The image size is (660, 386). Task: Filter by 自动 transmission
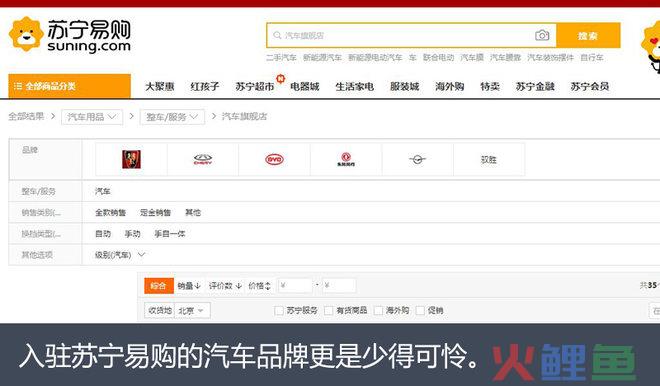pos(103,234)
